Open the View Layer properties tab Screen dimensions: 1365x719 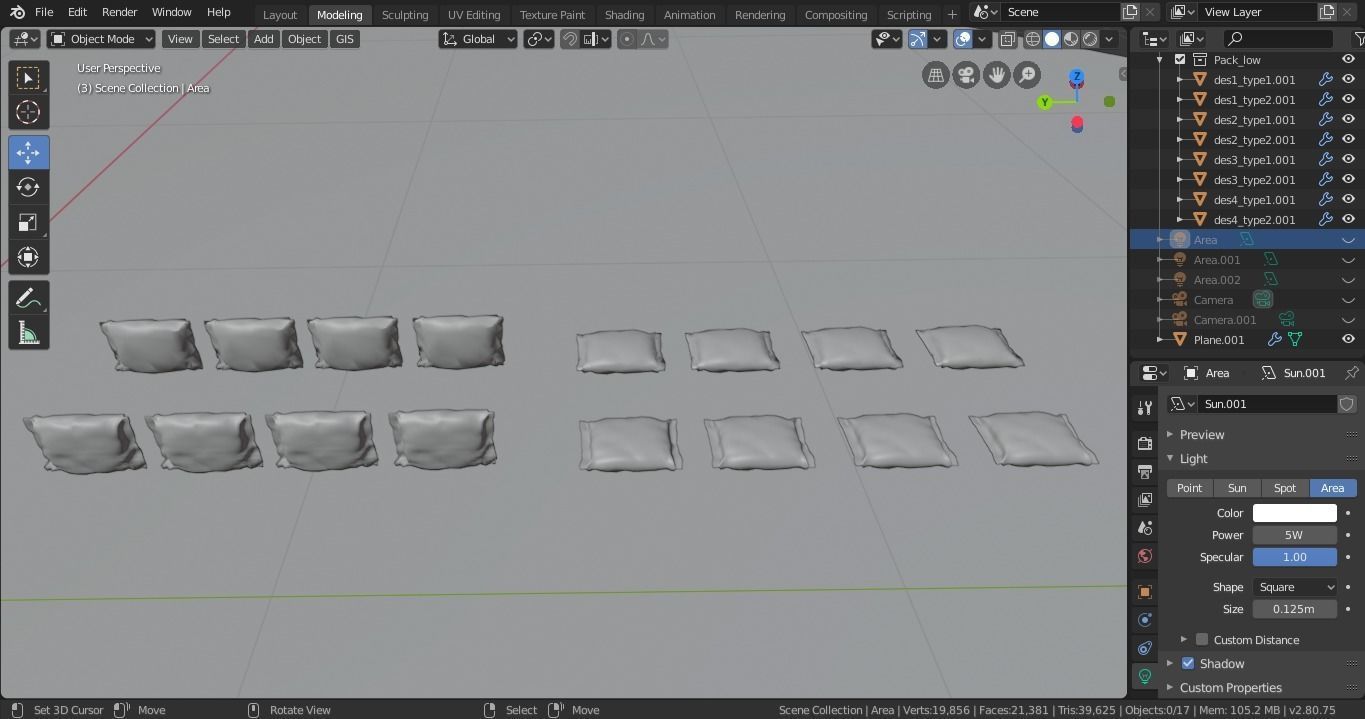click(1145, 499)
